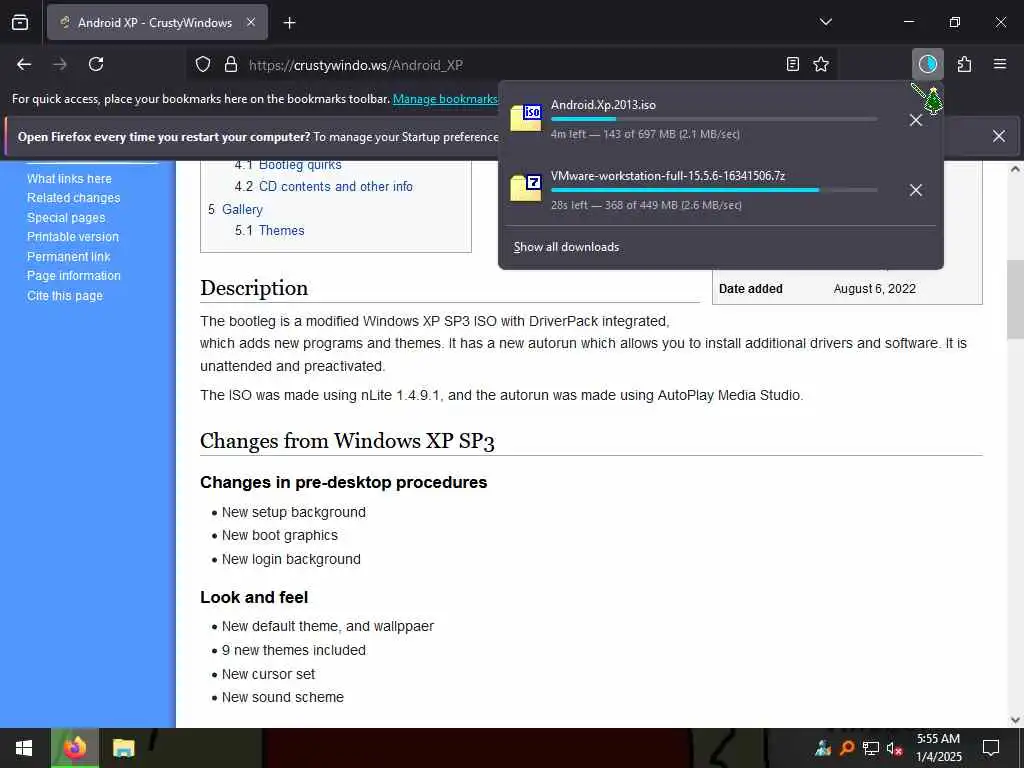Open the list all tabs chevron

[825, 22]
